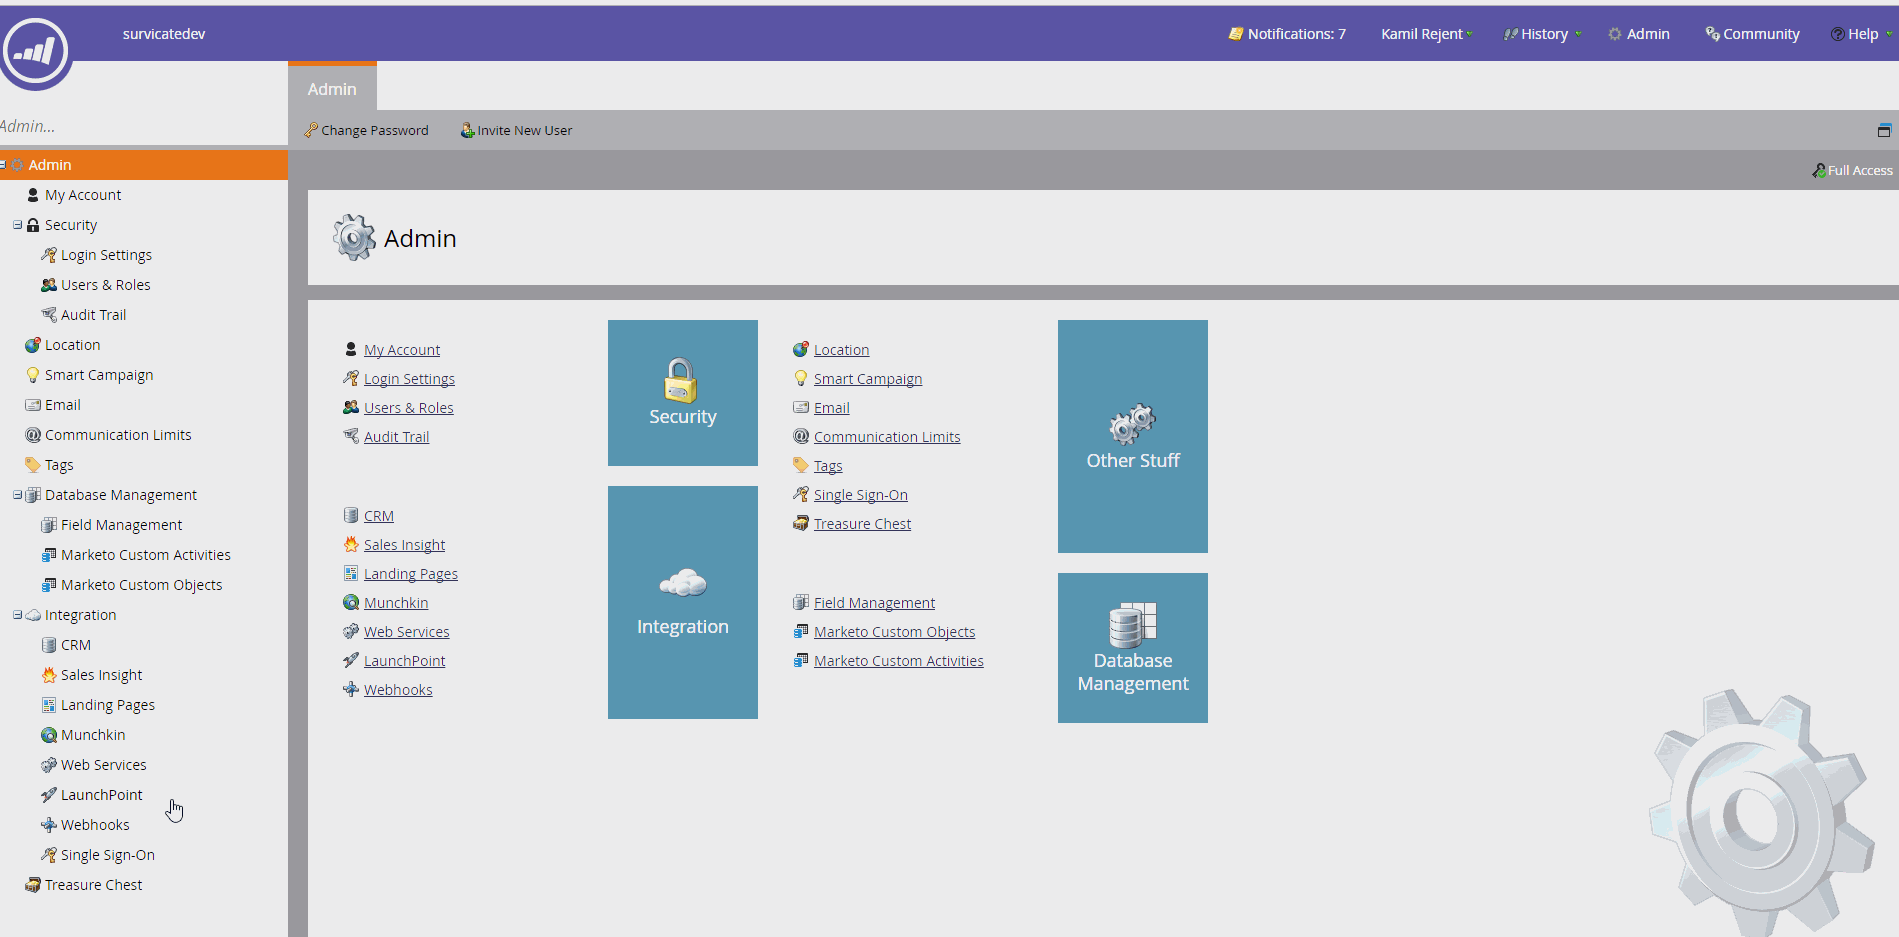Open Admin in the top navigation bar

click(1639, 34)
